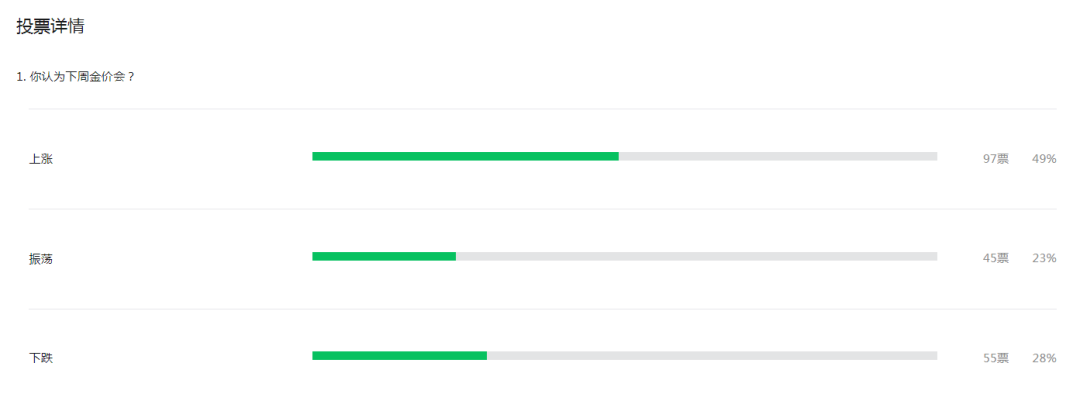Viewport: 1080px width, 408px height.
Task: Click the gray unfilled bar portion for 振荡
Action: (x=696, y=256)
